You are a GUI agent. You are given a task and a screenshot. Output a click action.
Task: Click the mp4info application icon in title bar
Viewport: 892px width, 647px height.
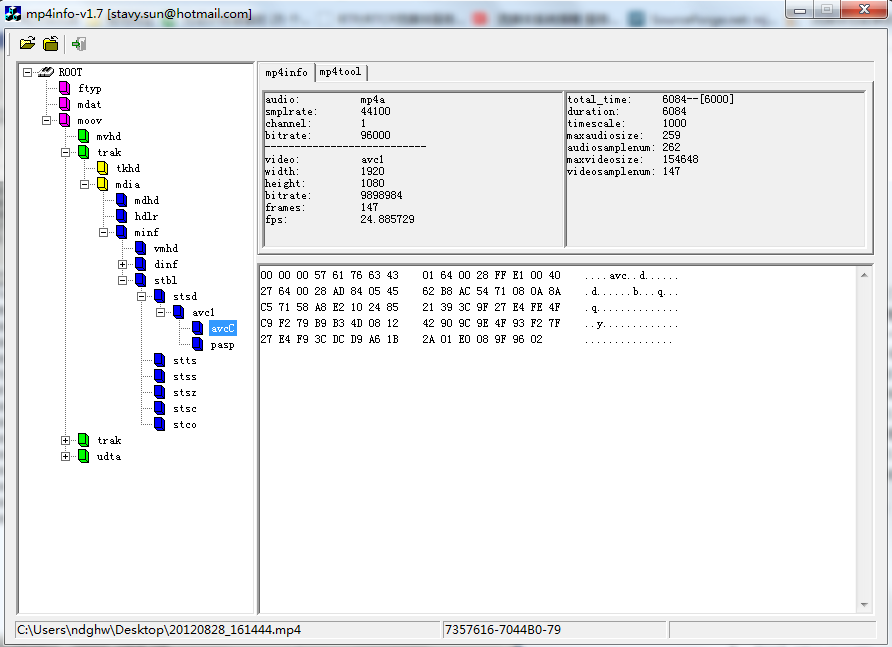tap(13, 13)
